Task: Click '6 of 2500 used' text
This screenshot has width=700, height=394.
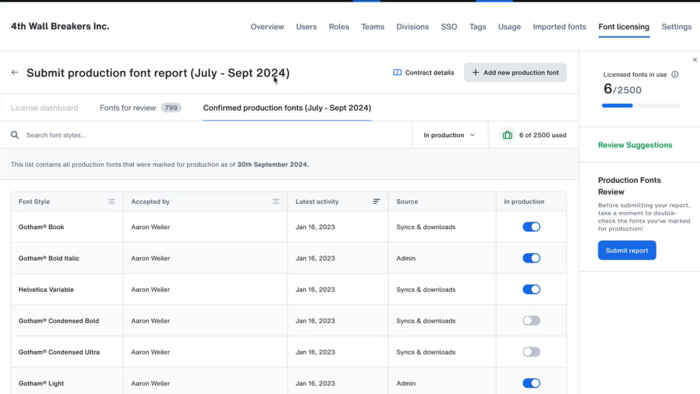Action: [x=542, y=135]
